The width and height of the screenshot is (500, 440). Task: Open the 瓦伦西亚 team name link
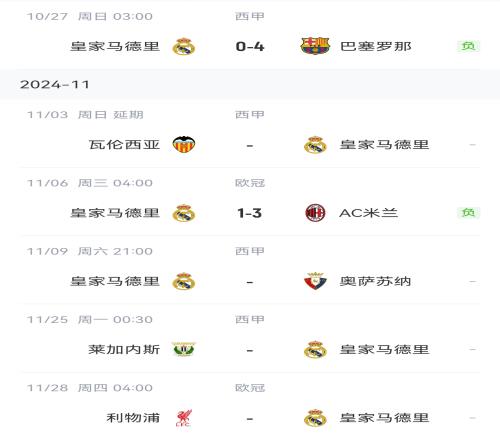pyautogui.click(x=124, y=145)
